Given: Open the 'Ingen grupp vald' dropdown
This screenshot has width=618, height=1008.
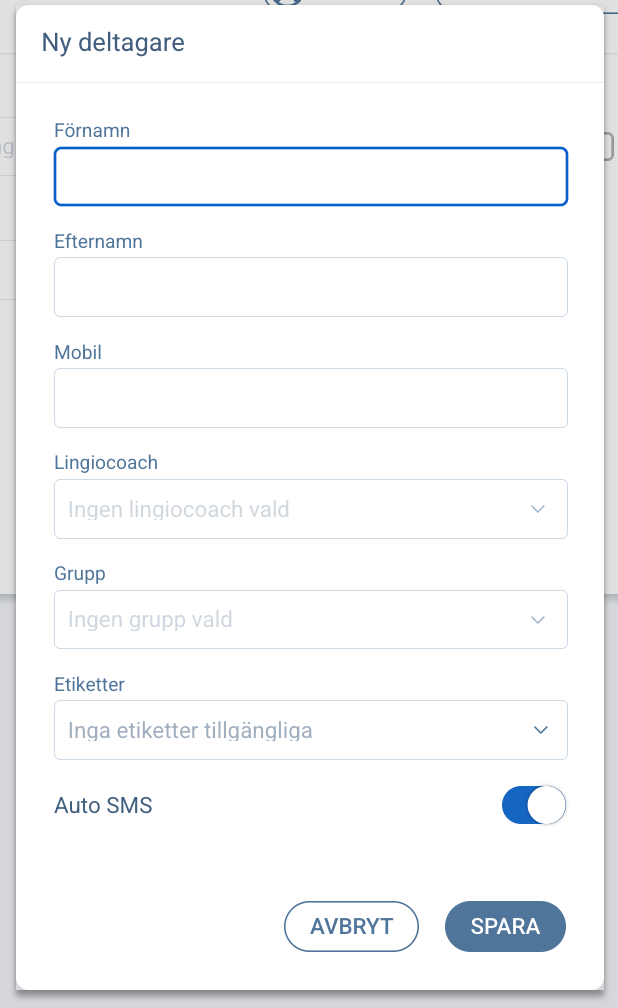Looking at the screenshot, I should [x=150, y=620].
